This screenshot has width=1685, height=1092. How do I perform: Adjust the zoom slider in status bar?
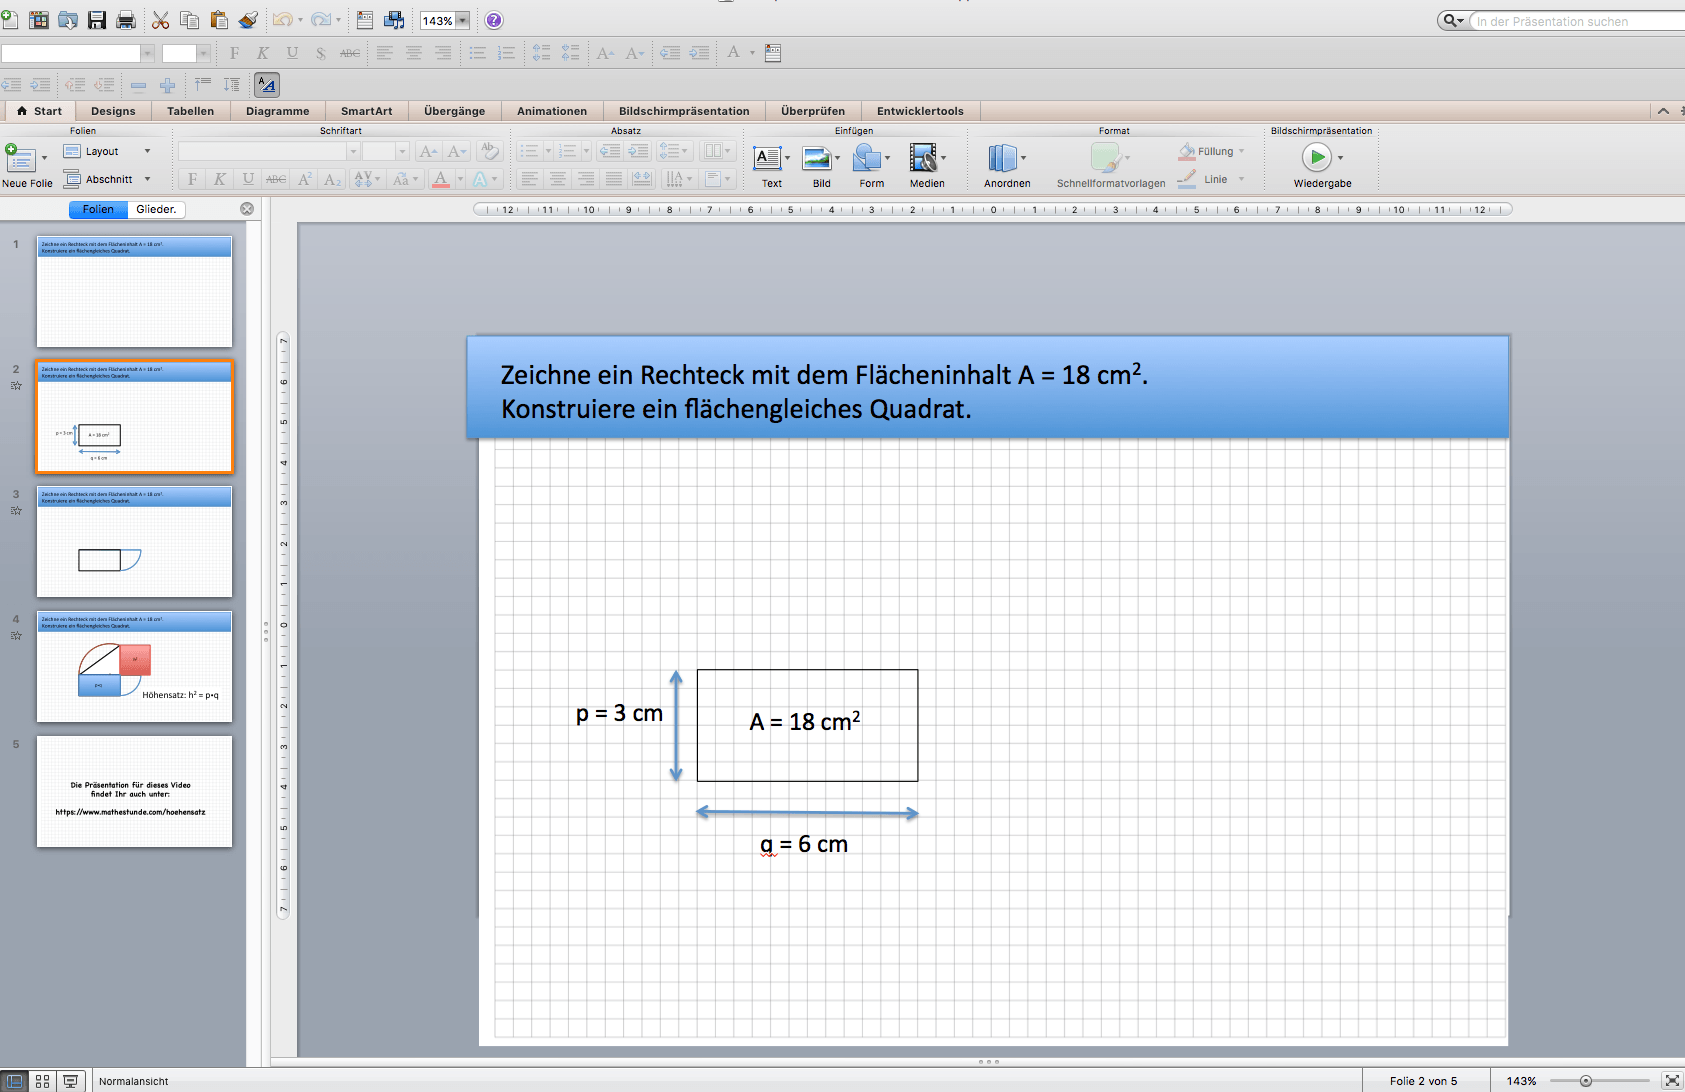[1586, 1081]
